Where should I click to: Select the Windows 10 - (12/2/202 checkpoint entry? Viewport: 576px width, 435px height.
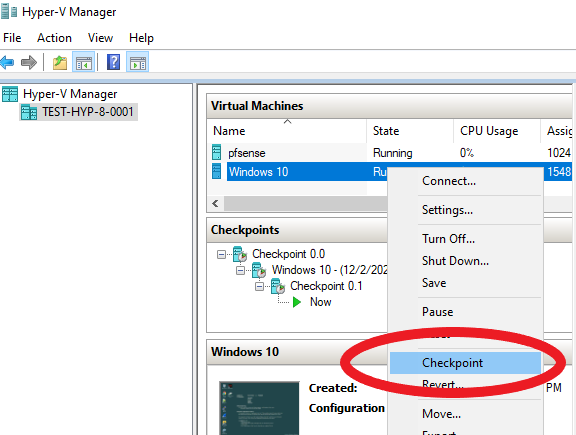(x=330, y=270)
